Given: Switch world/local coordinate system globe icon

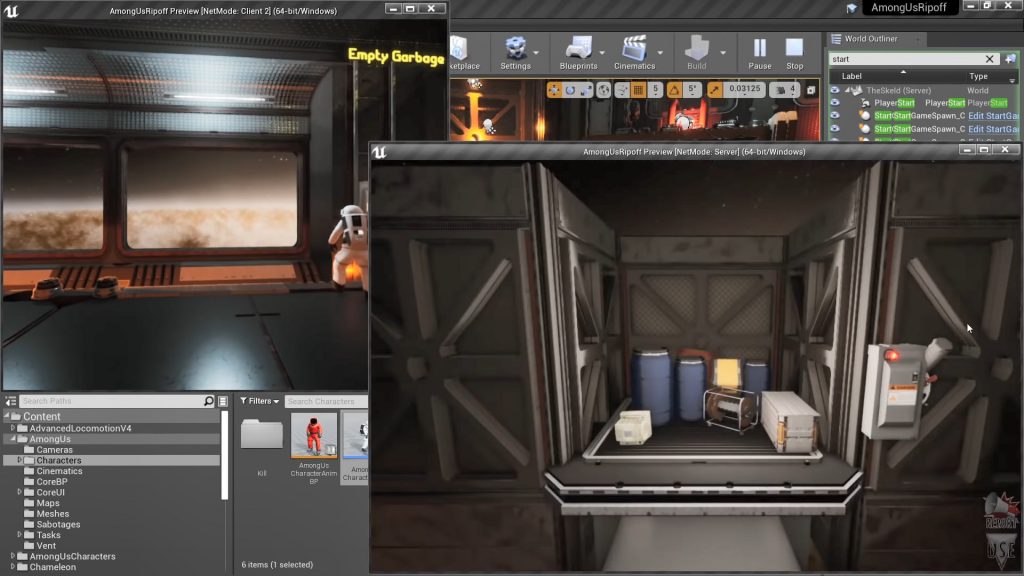Looking at the screenshot, I should click(x=603, y=89).
